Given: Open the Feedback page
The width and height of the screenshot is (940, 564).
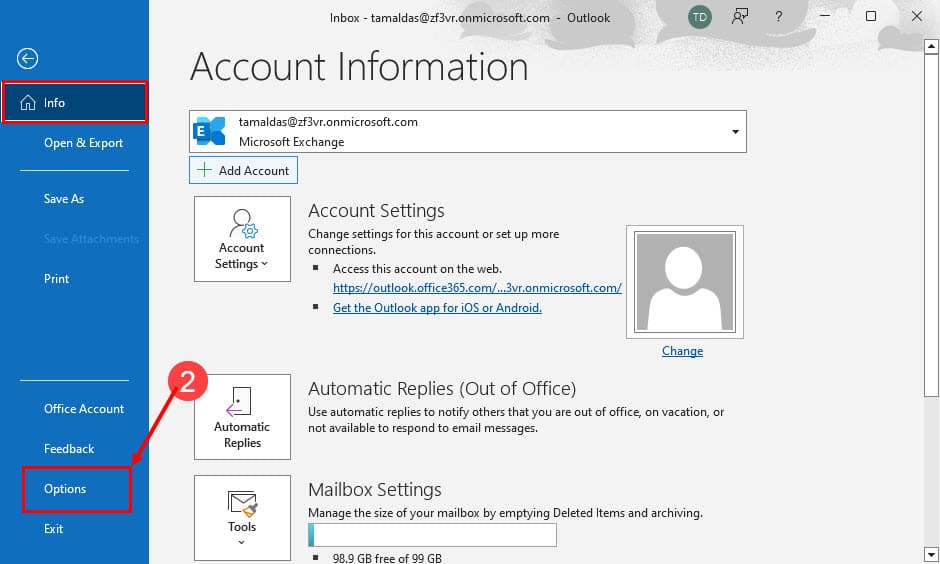Looking at the screenshot, I should (68, 448).
